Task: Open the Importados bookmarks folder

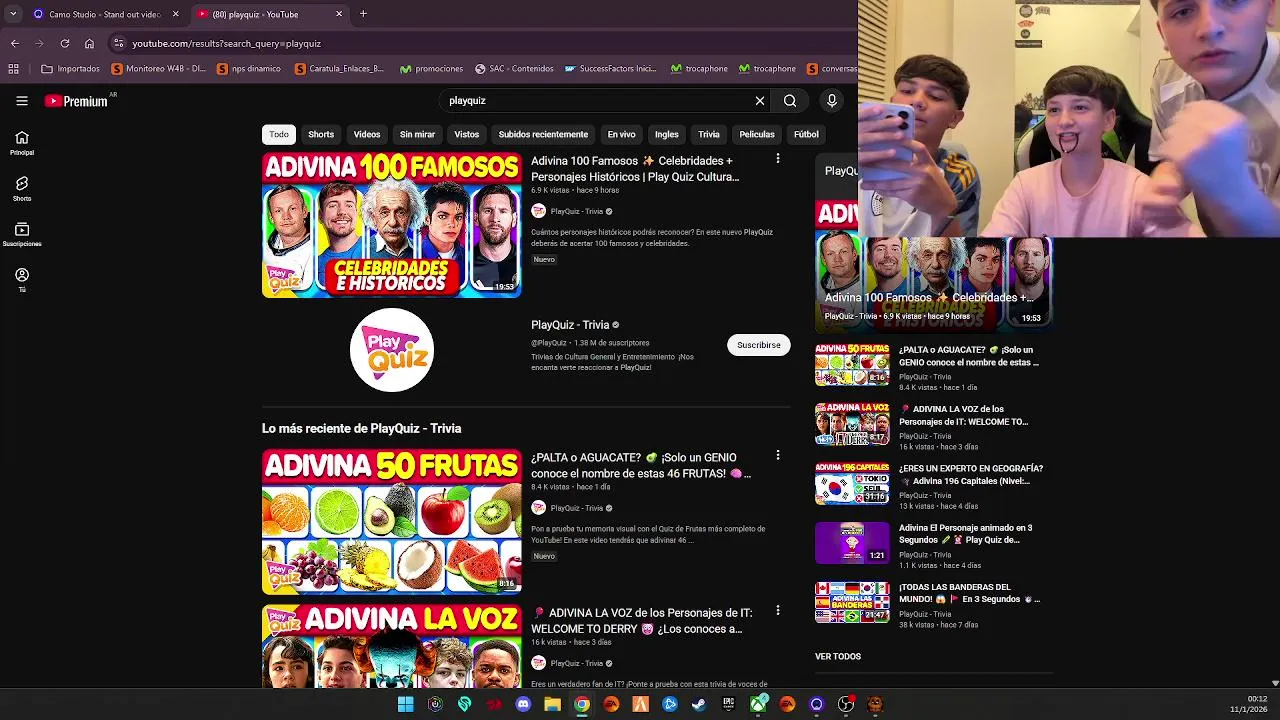Action: coord(70,69)
